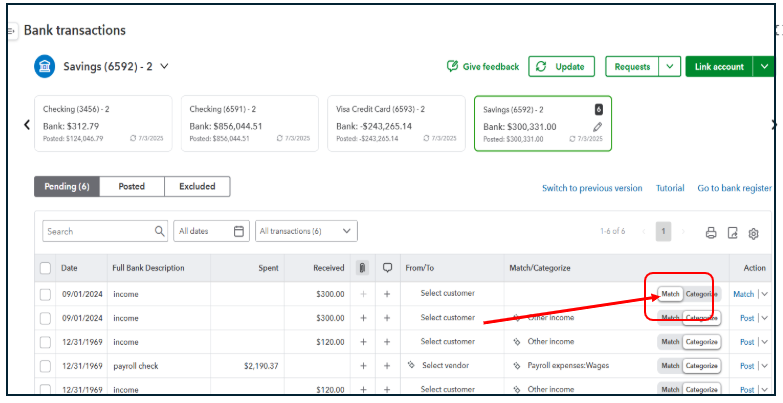Switch to the Posted tab
This screenshot has width=783, height=403.
tap(132, 186)
